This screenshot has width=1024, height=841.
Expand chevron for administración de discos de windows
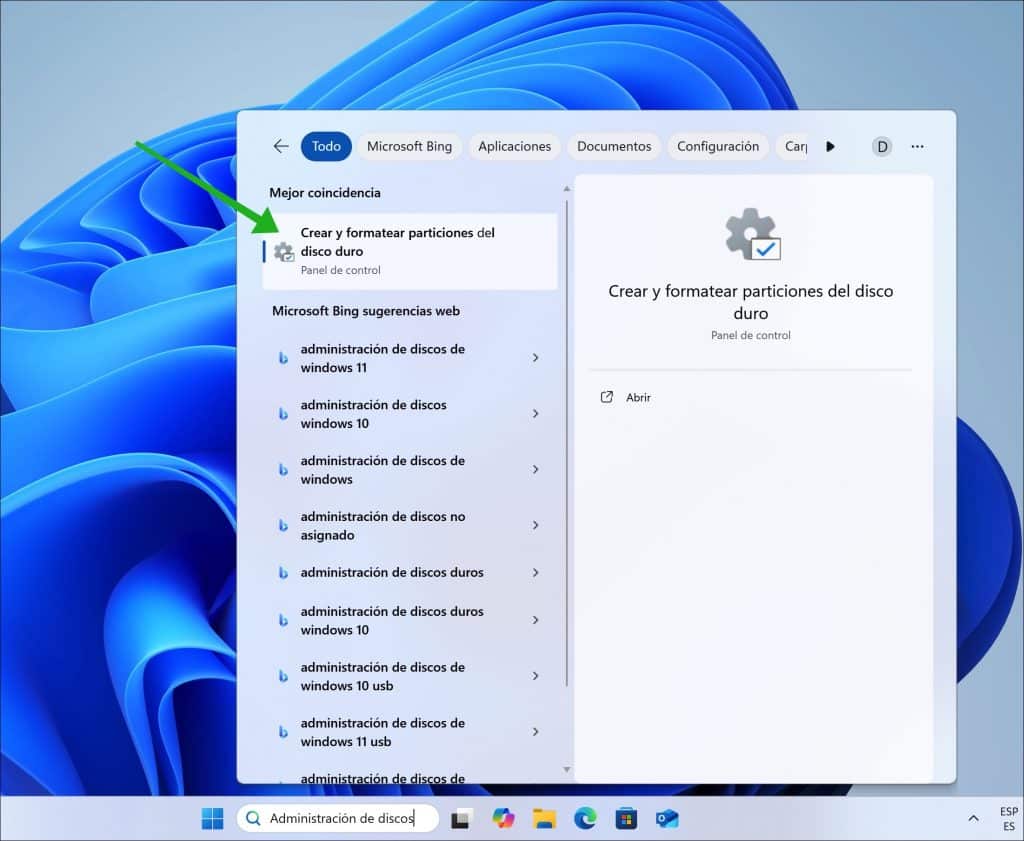[x=536, y=469]
